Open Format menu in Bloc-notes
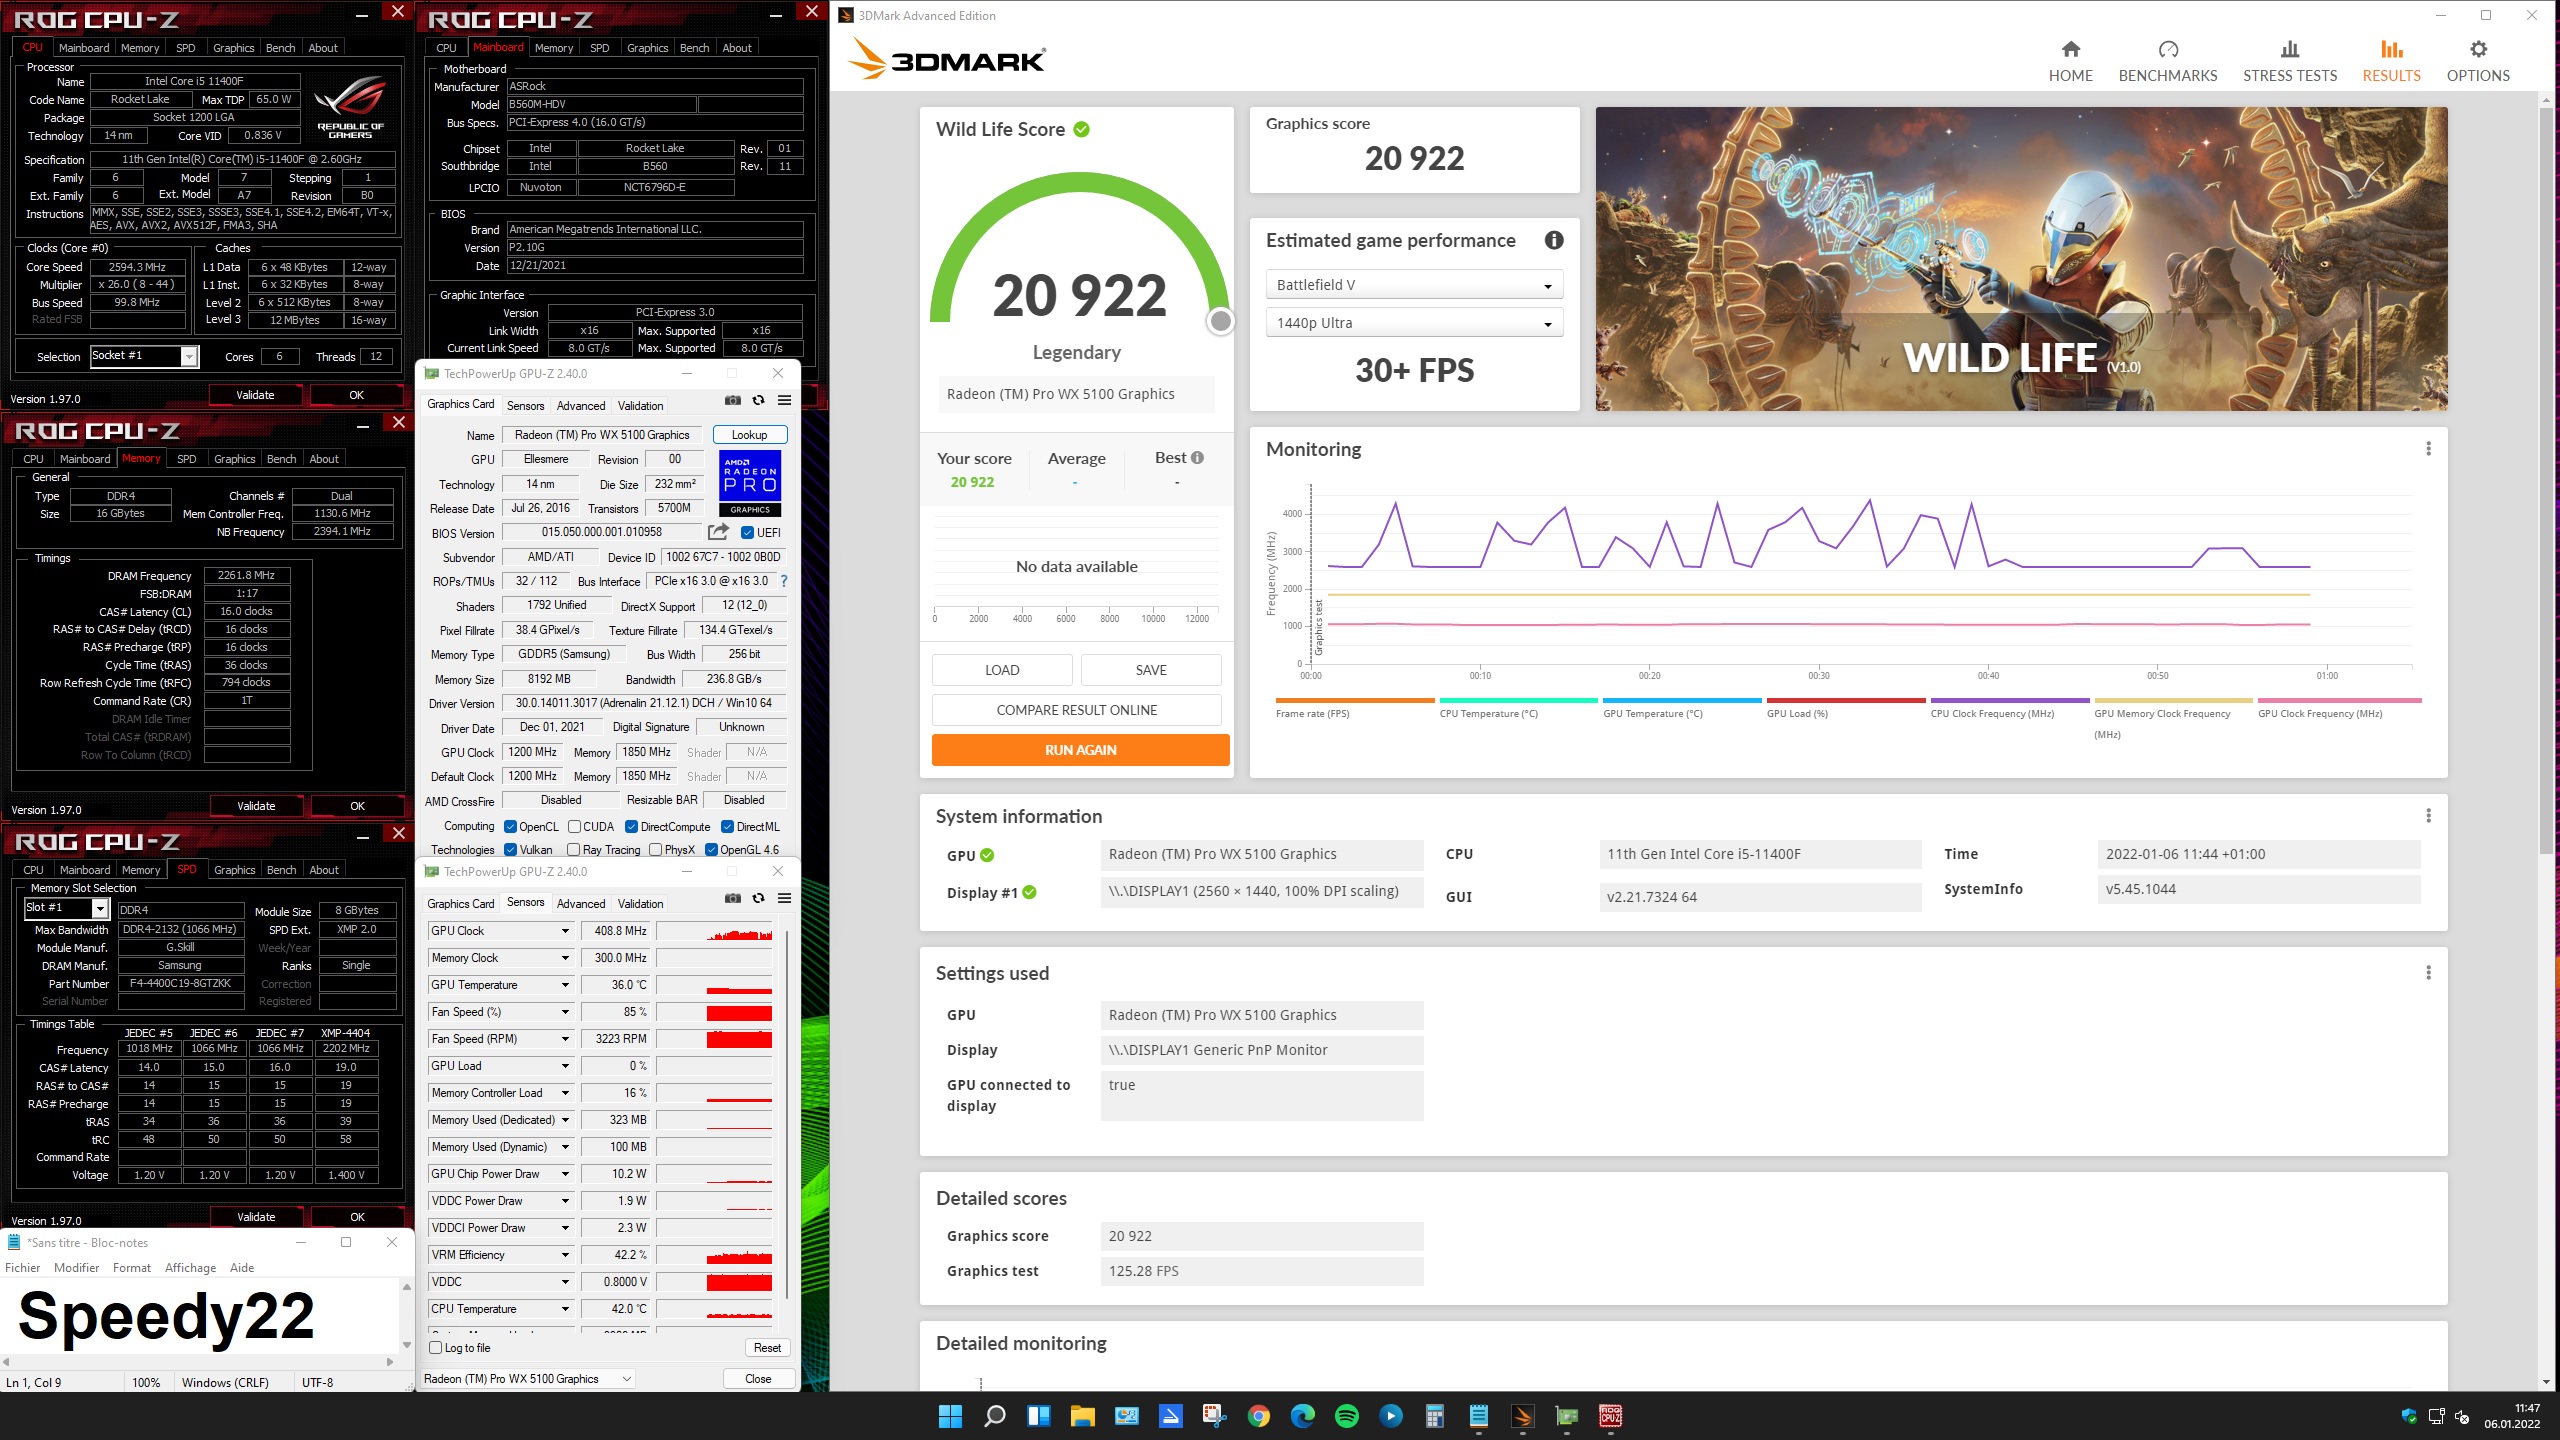 point(132,1268)
